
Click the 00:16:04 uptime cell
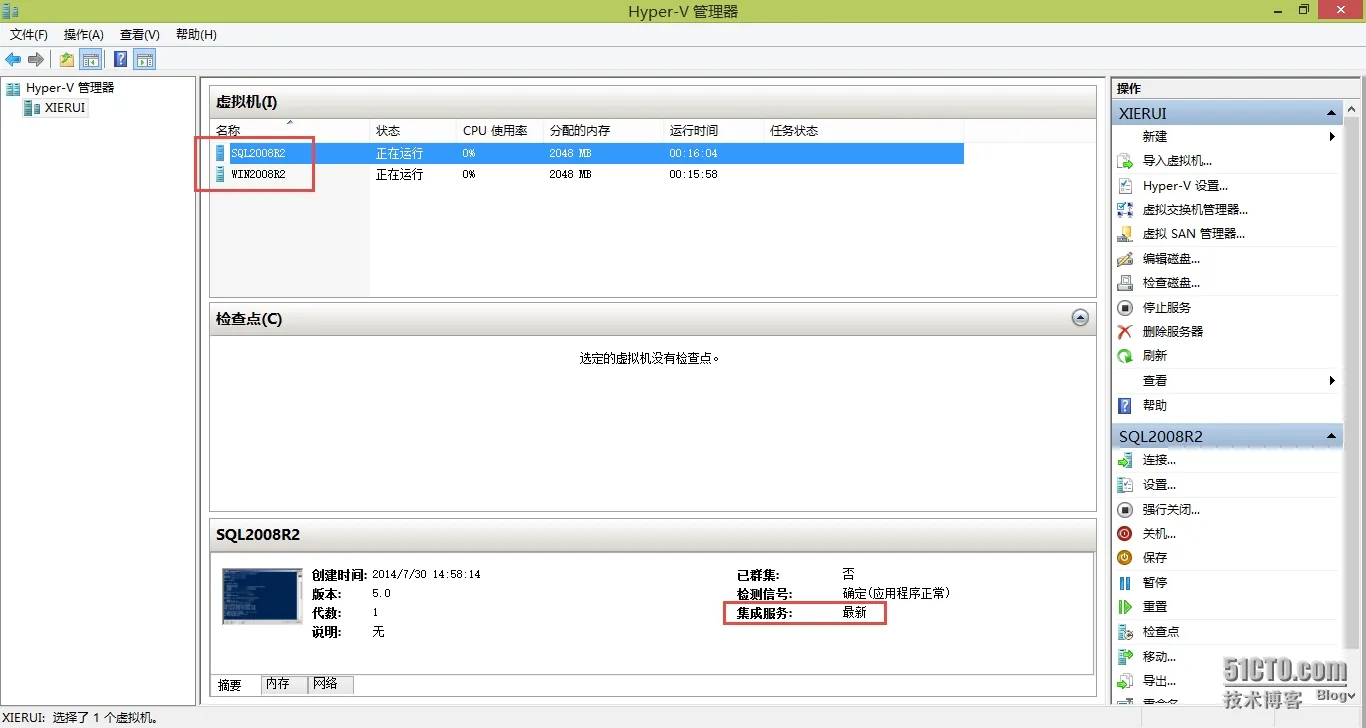(694, 154)
